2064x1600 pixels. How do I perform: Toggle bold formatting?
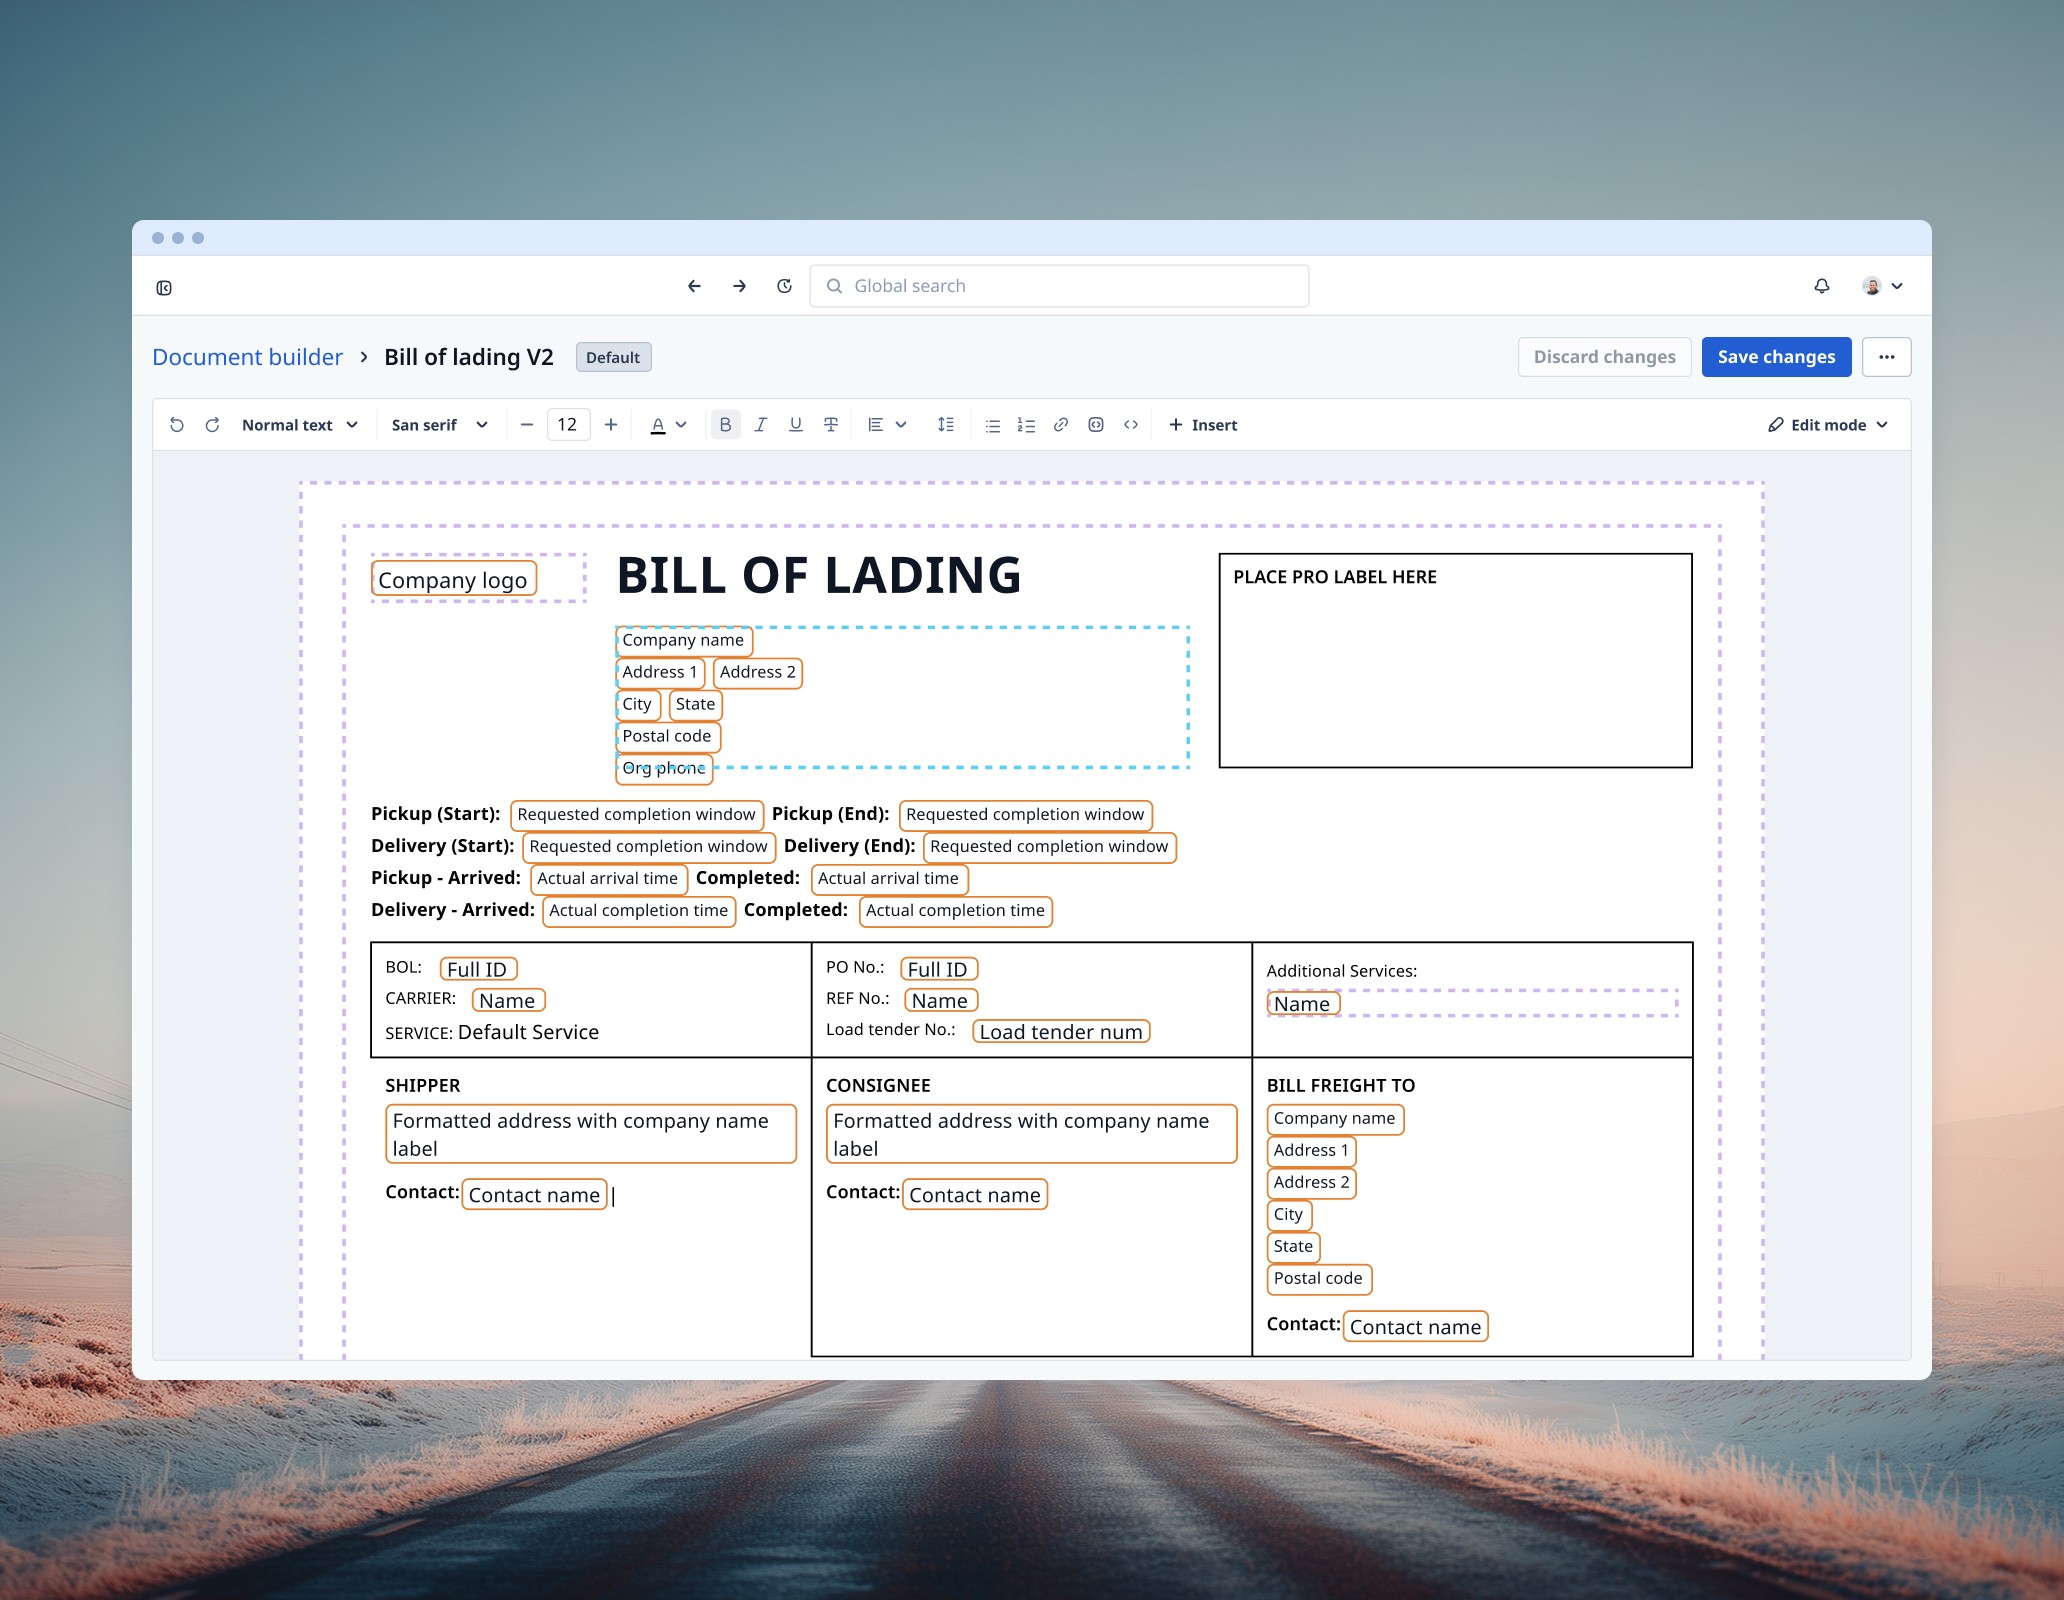(725, 425)
